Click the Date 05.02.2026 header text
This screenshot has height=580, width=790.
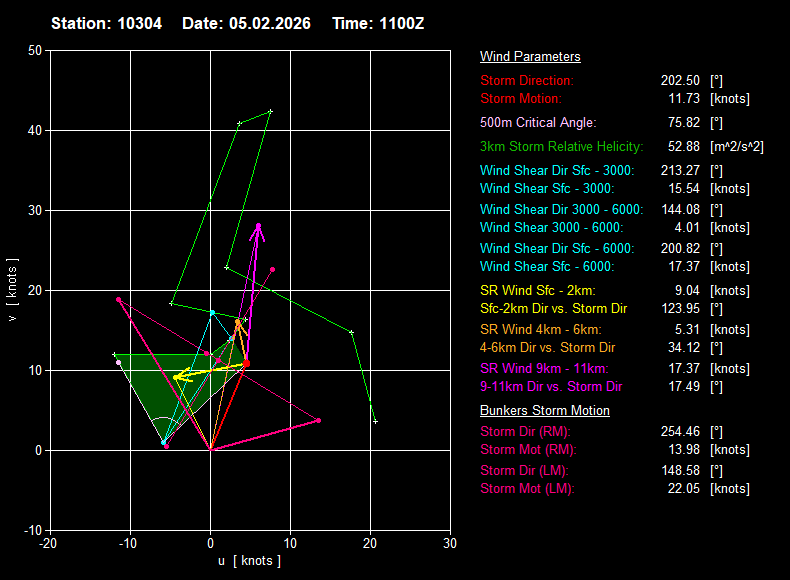pyautogui.click(x=246, y=23)
